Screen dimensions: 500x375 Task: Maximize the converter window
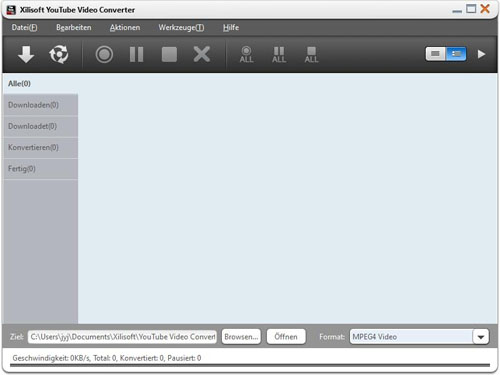coord(471,9)
